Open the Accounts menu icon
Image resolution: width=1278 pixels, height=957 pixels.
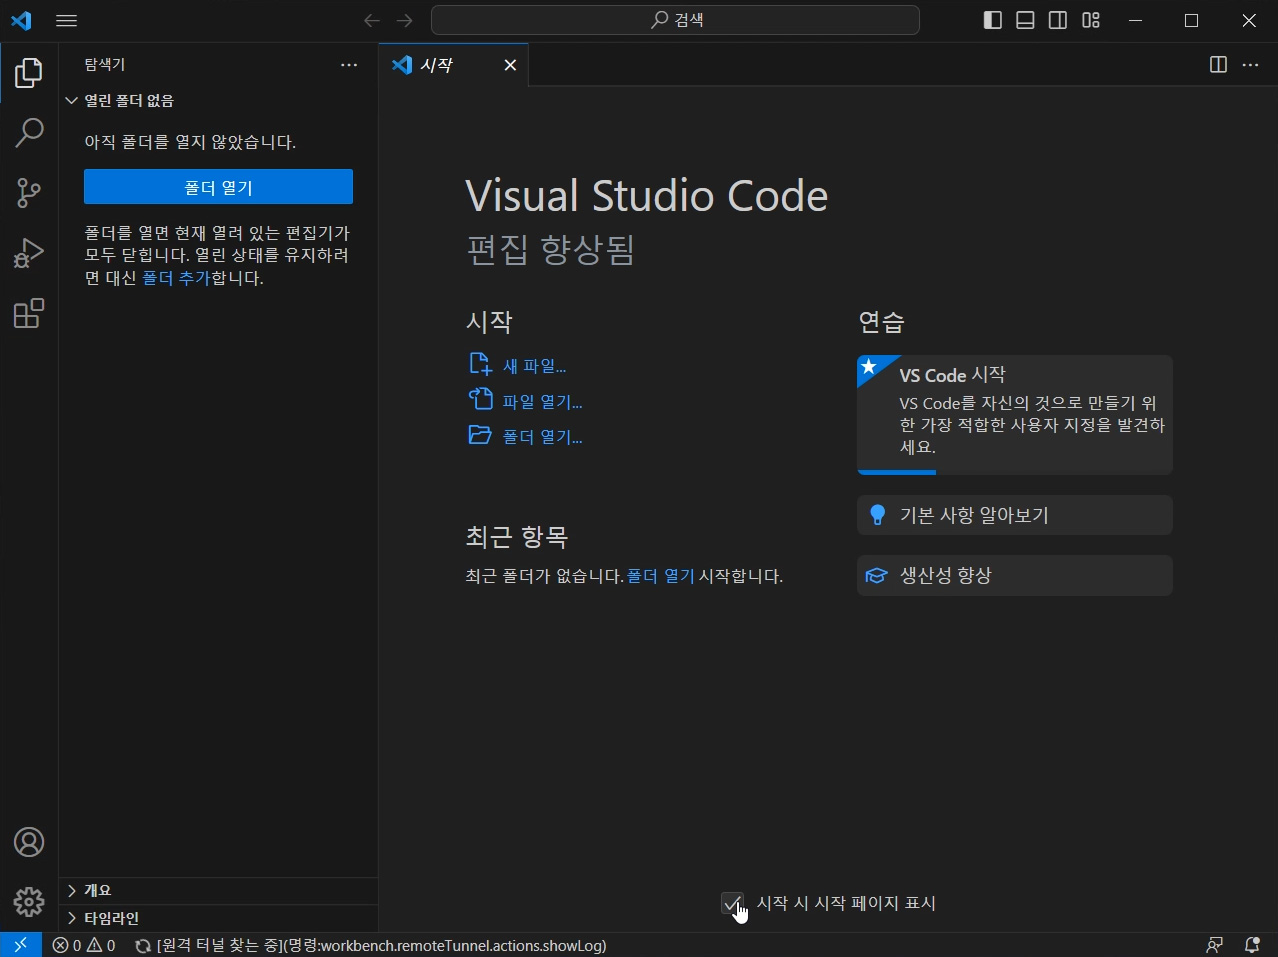click(29, 842)
